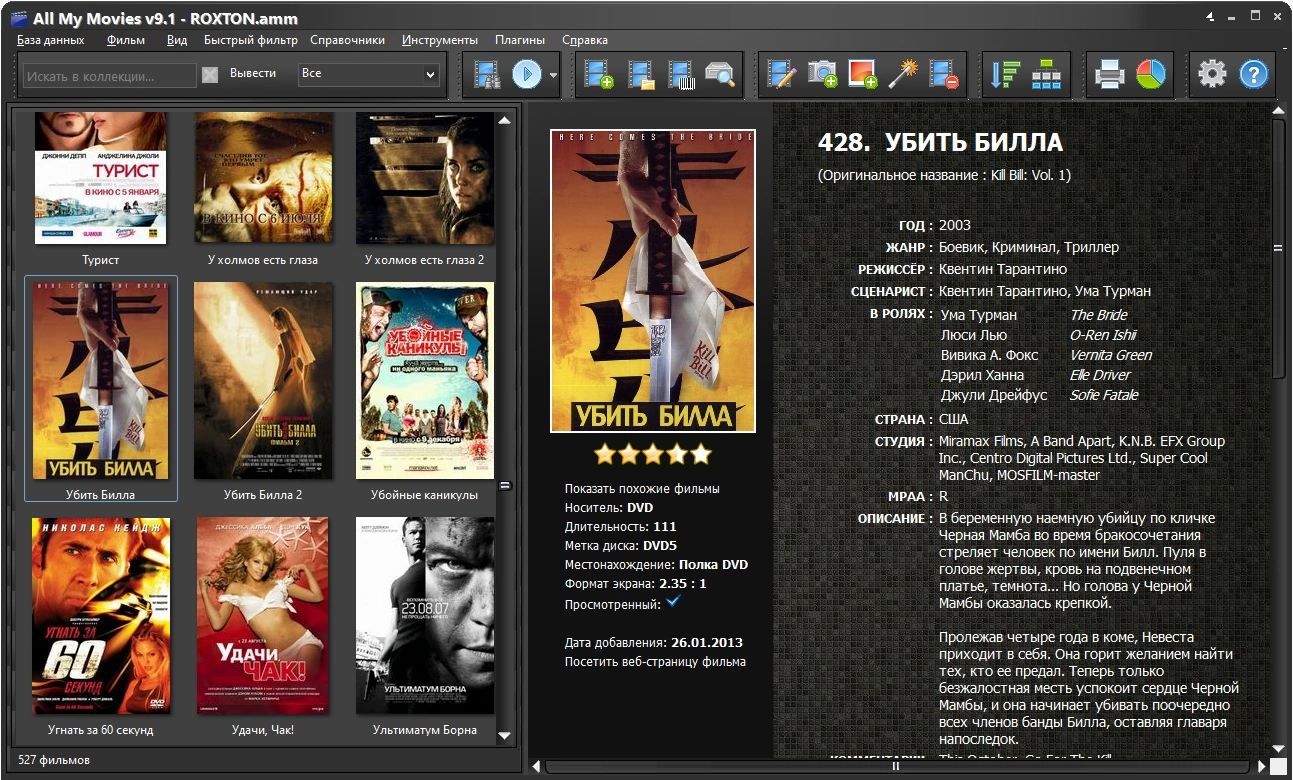Image resolution: width=1293 pixels, height=780 pixels.
Task: Toggle the 'Просмотренный' blue checkmark
Action: pos(673,602)
